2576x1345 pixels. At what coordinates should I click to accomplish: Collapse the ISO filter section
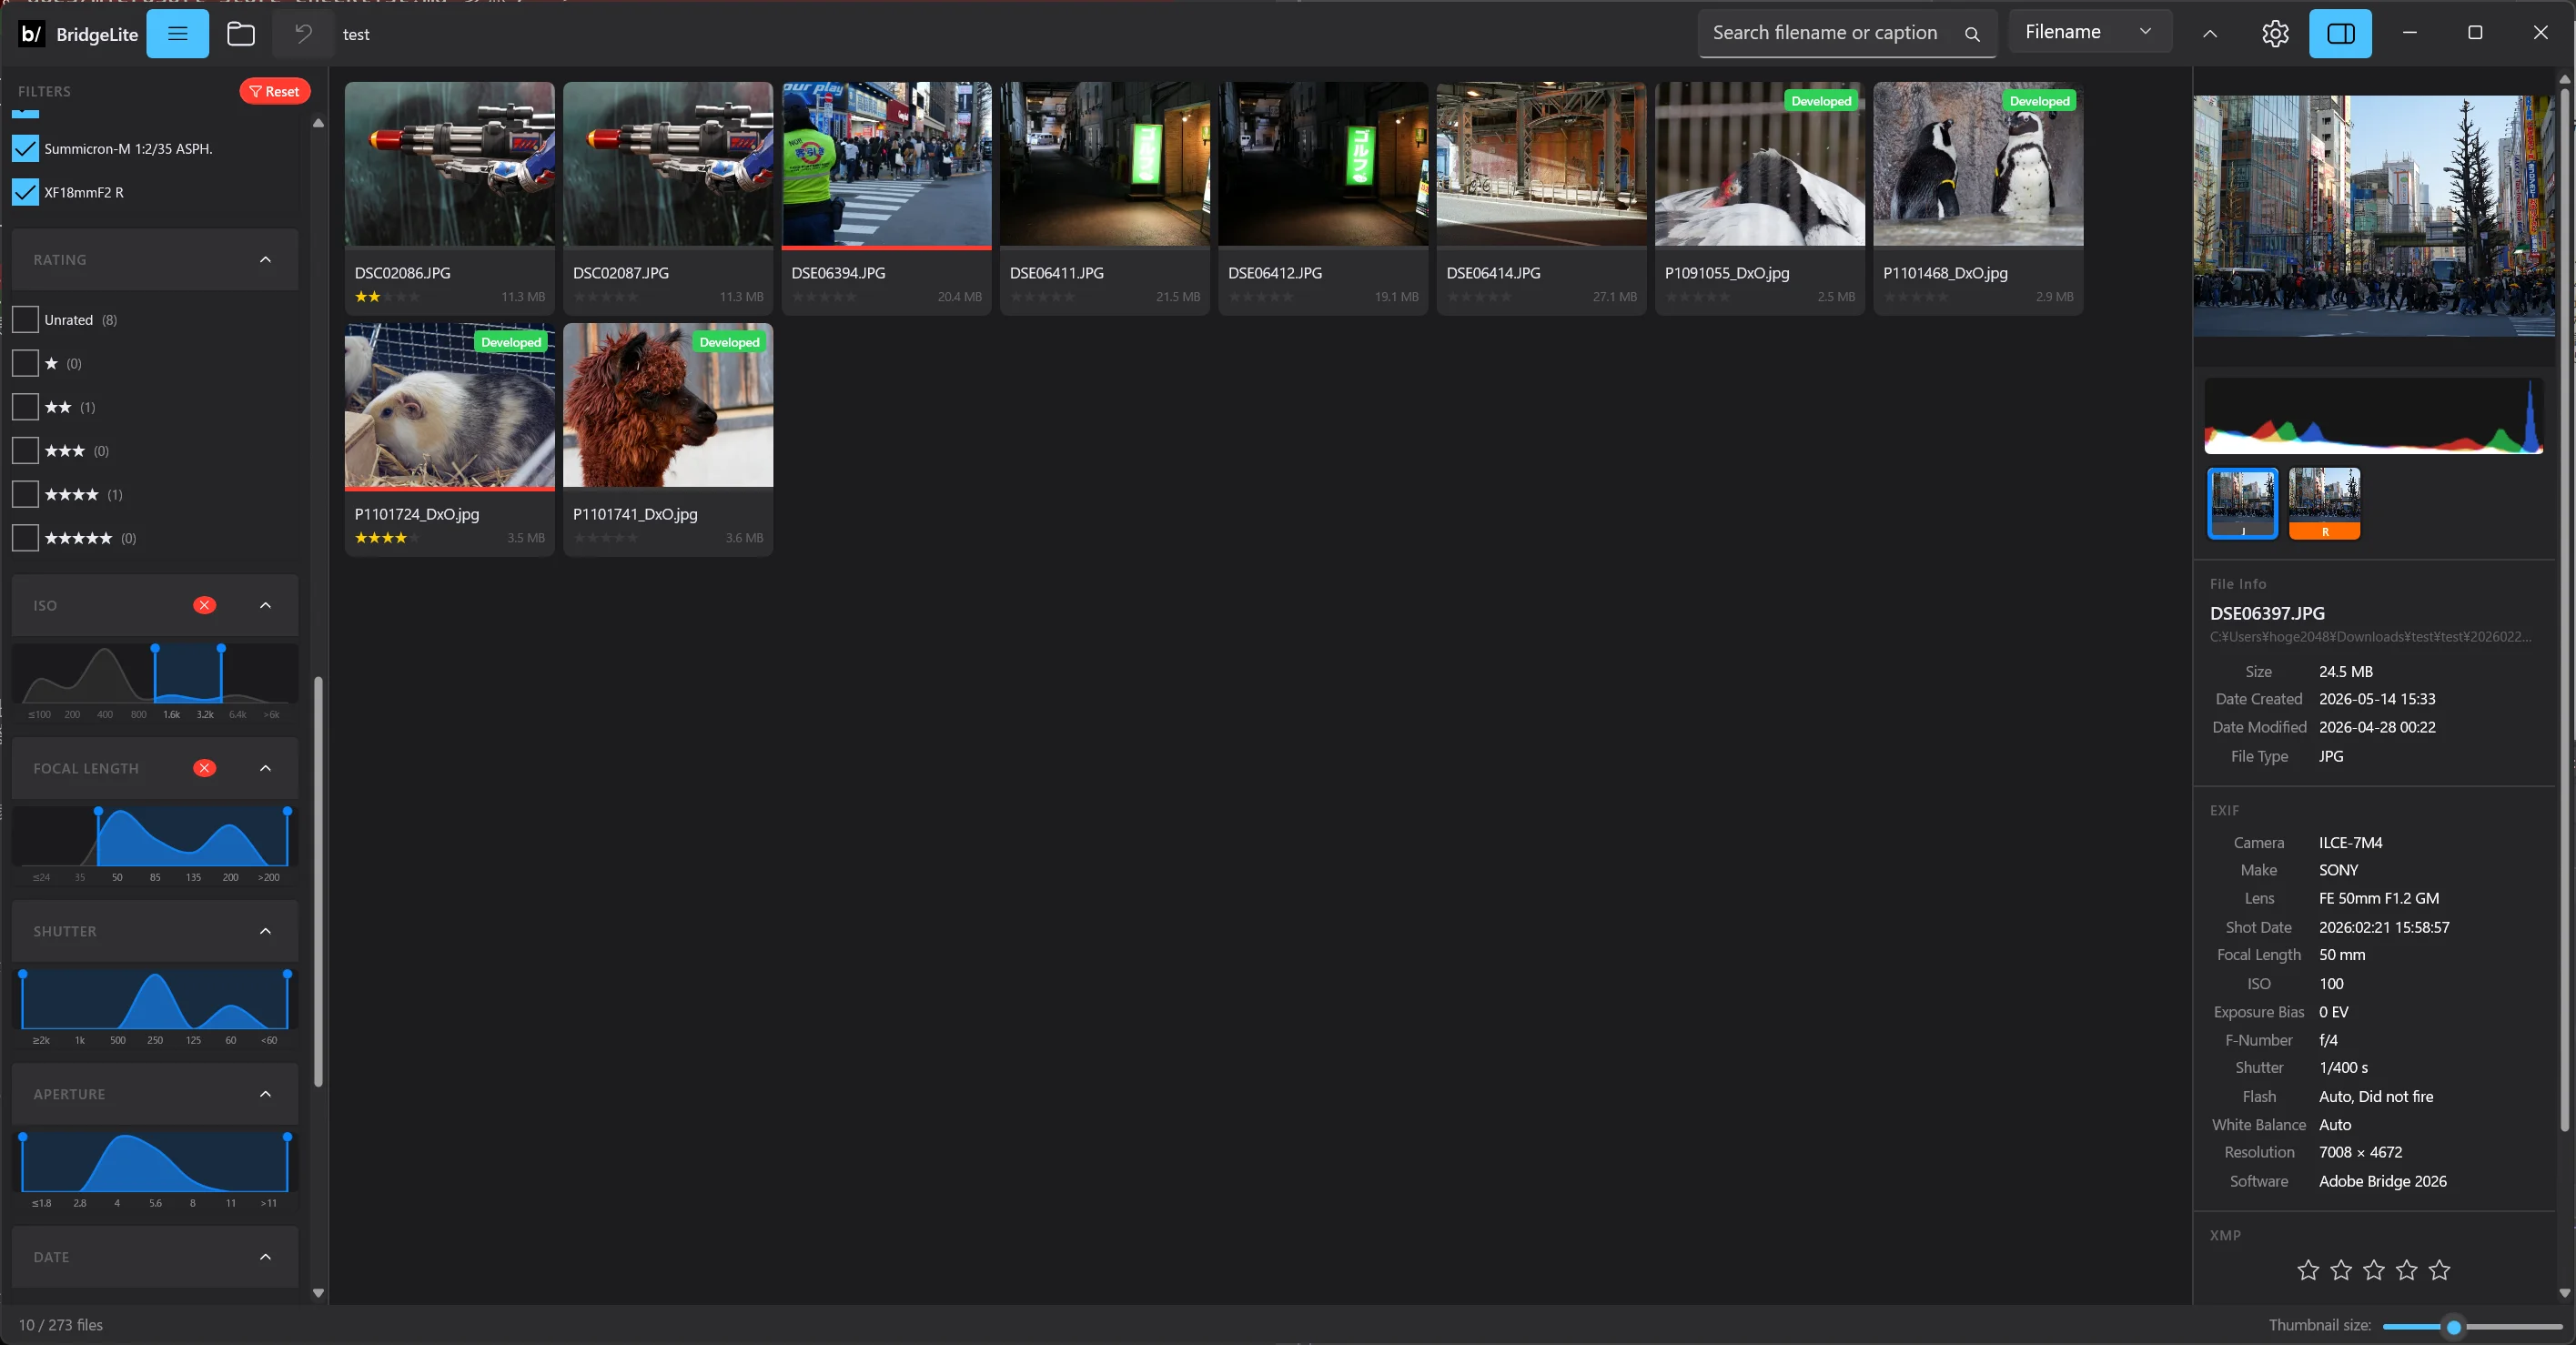click(265, 605)
